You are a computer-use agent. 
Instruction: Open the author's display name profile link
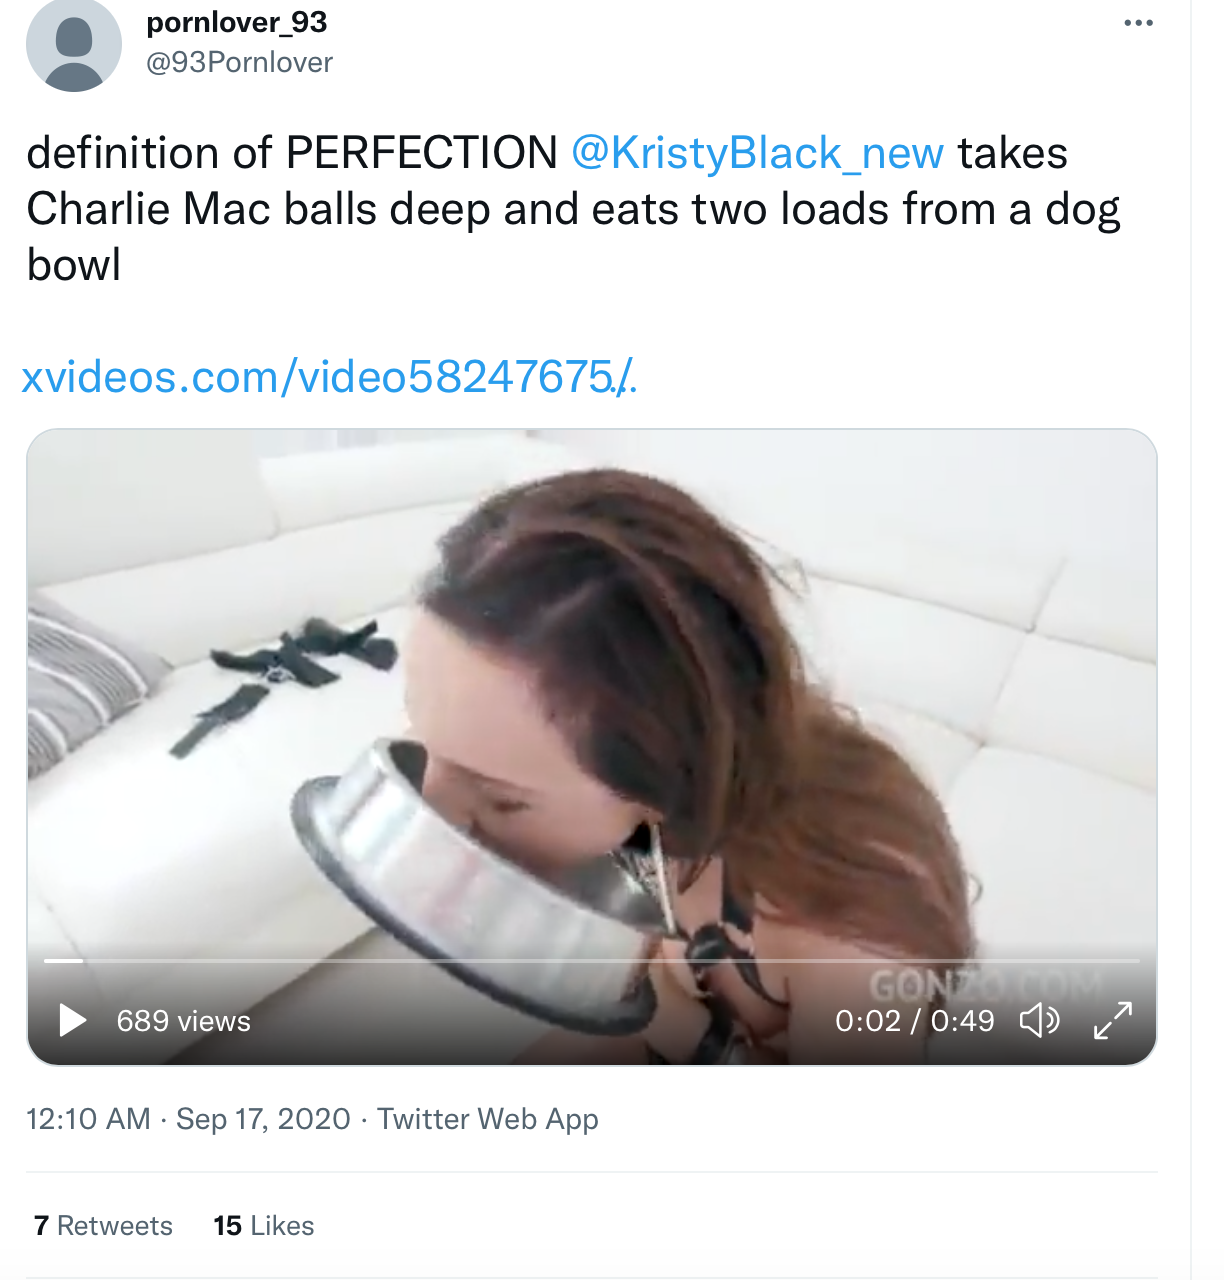[x=237, y=22]
